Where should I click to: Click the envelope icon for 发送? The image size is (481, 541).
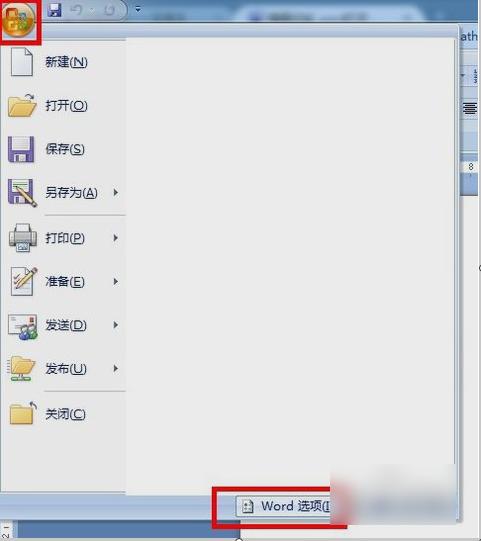pyautogui.click(x=23, y=326)
